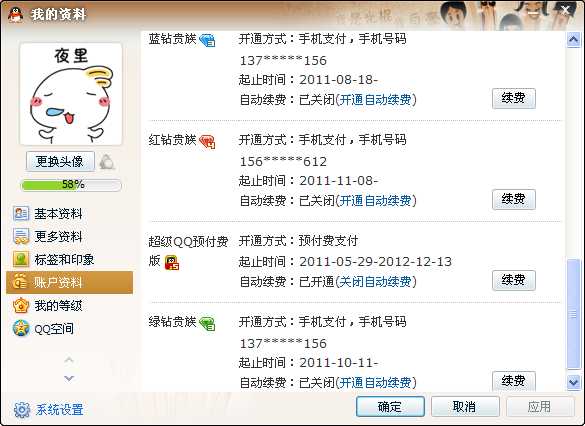The height and width of the screenshot is (426, 585).
Task: Click the green diamond badge icon
Action: pyautogui.click(x=207, y=323)
